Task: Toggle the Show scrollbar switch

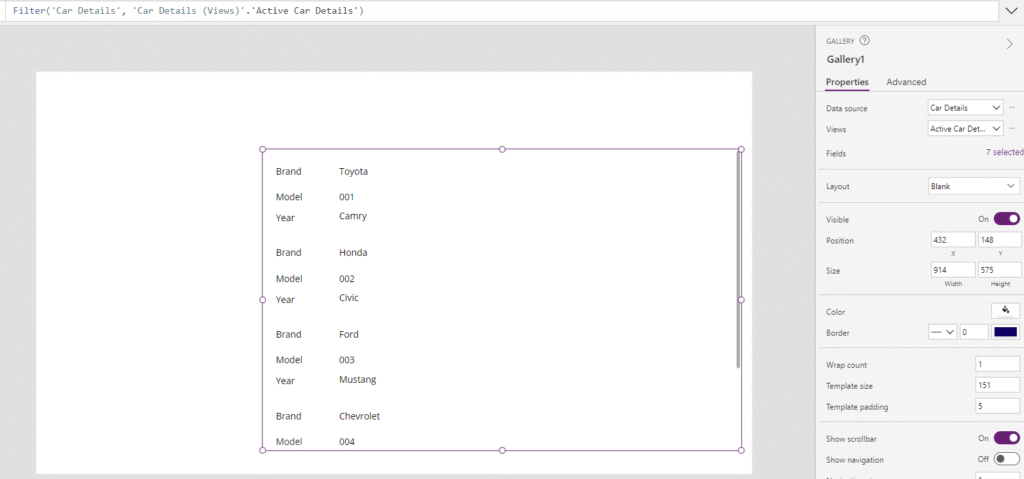Action: (1006, 438)
